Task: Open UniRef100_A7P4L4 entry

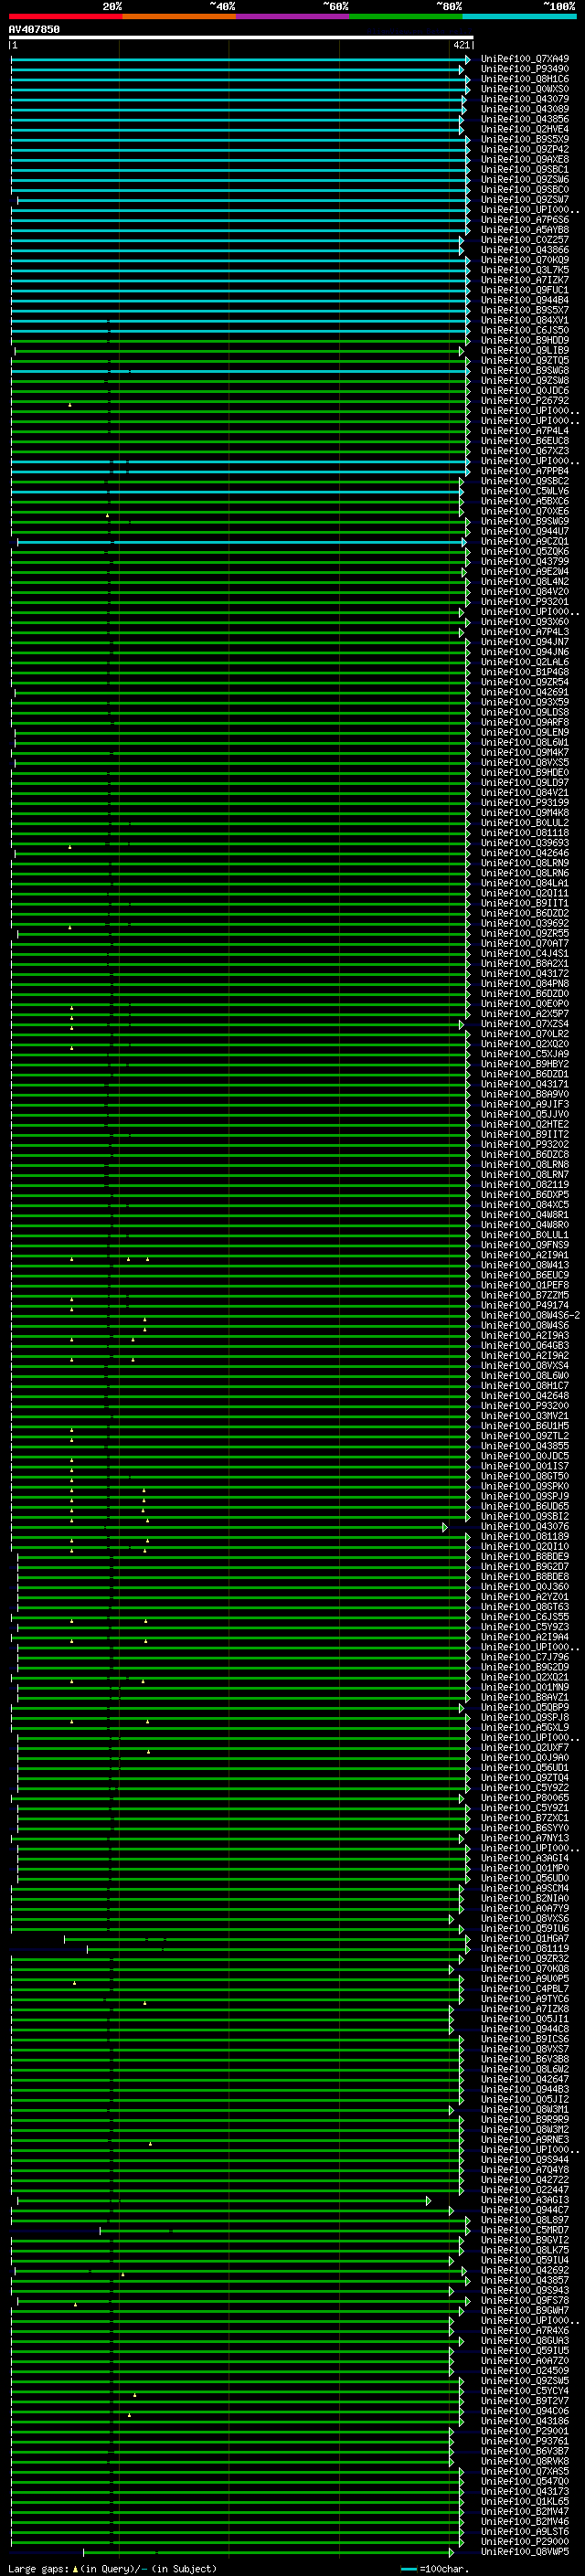Action: coord(525,431)
